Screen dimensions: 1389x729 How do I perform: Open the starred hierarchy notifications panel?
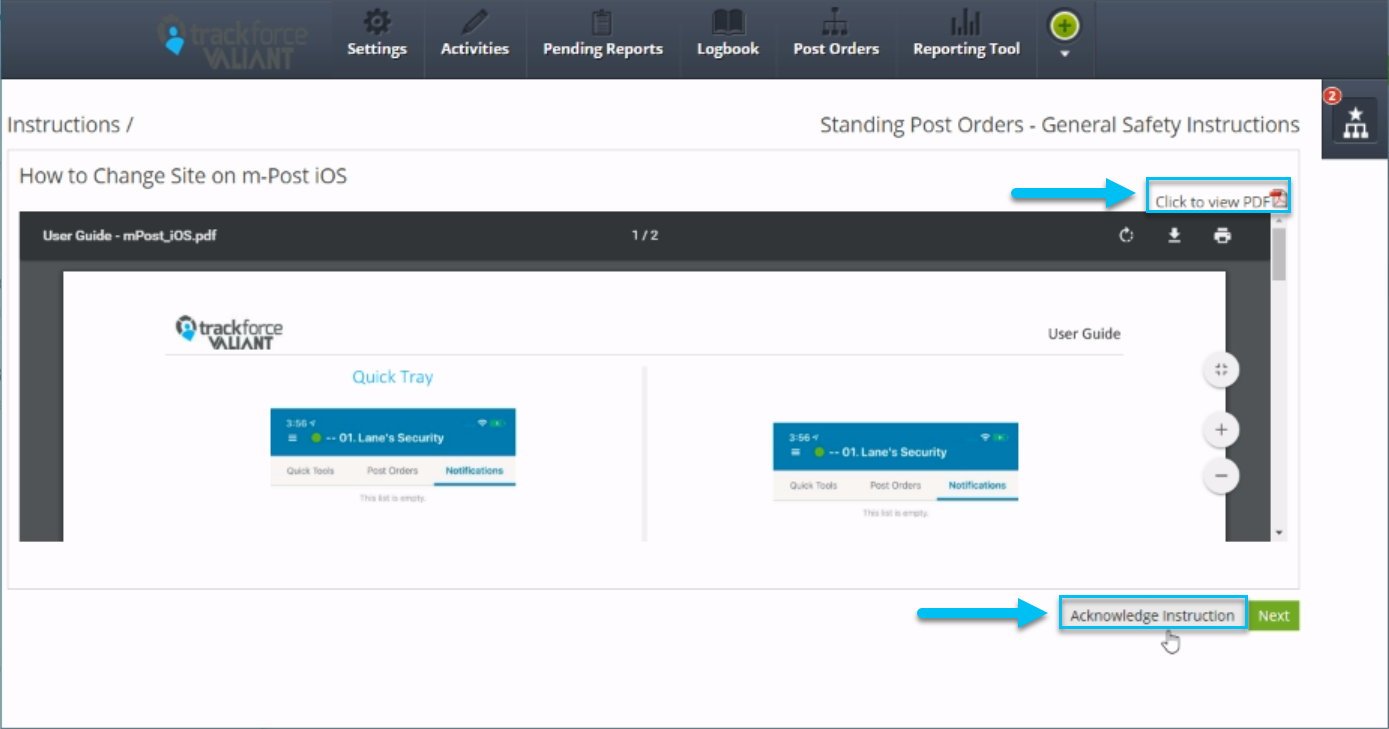pyautogui.click(x=1355, y=119)
